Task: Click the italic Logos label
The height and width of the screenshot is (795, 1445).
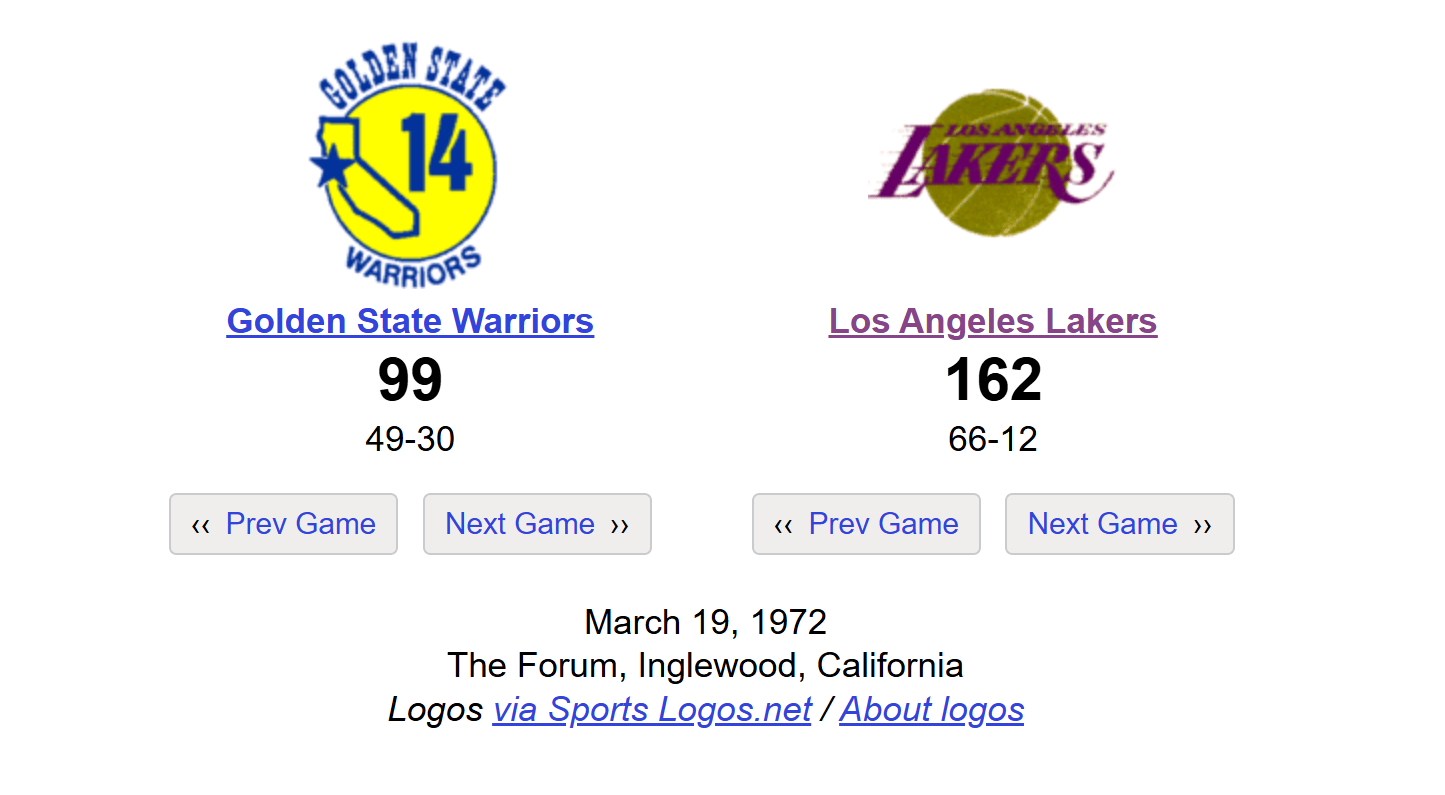Action: pyautogui.click(x=435, y=709)
